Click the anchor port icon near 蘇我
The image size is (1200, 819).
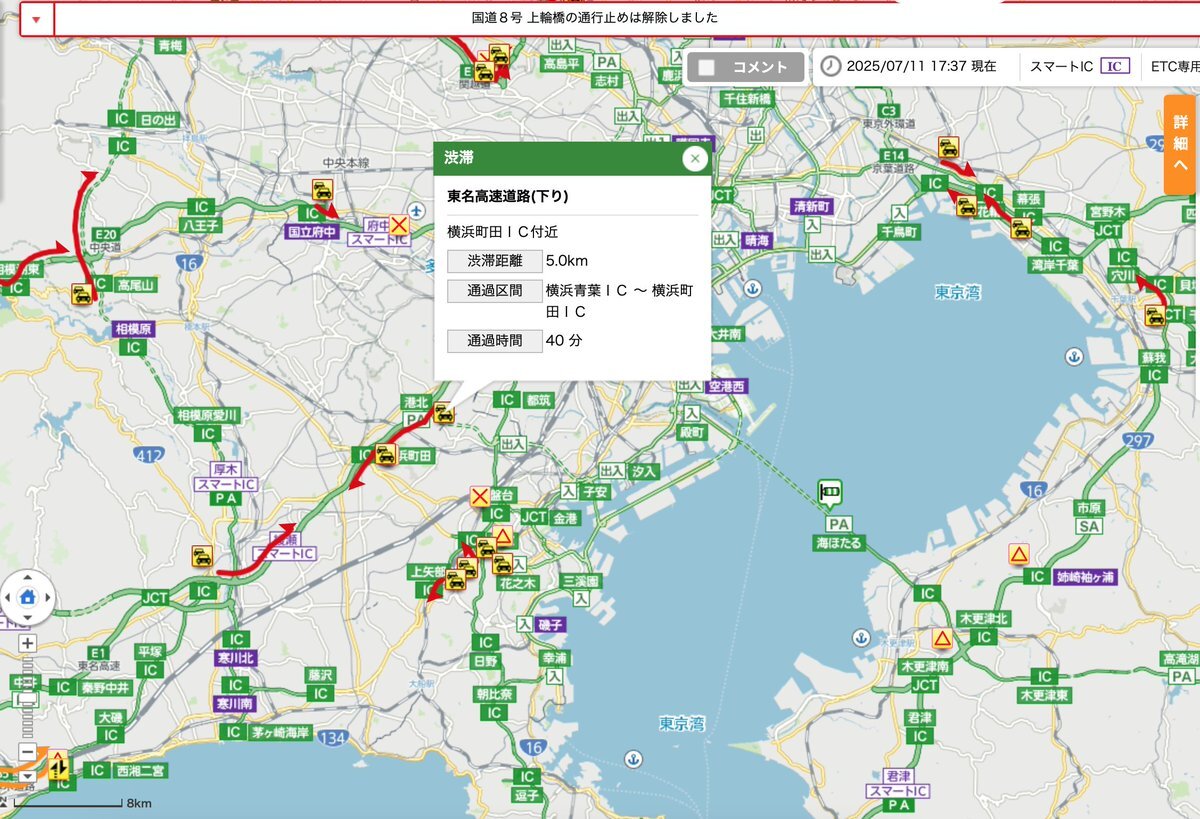click(x=1075, y=356)
